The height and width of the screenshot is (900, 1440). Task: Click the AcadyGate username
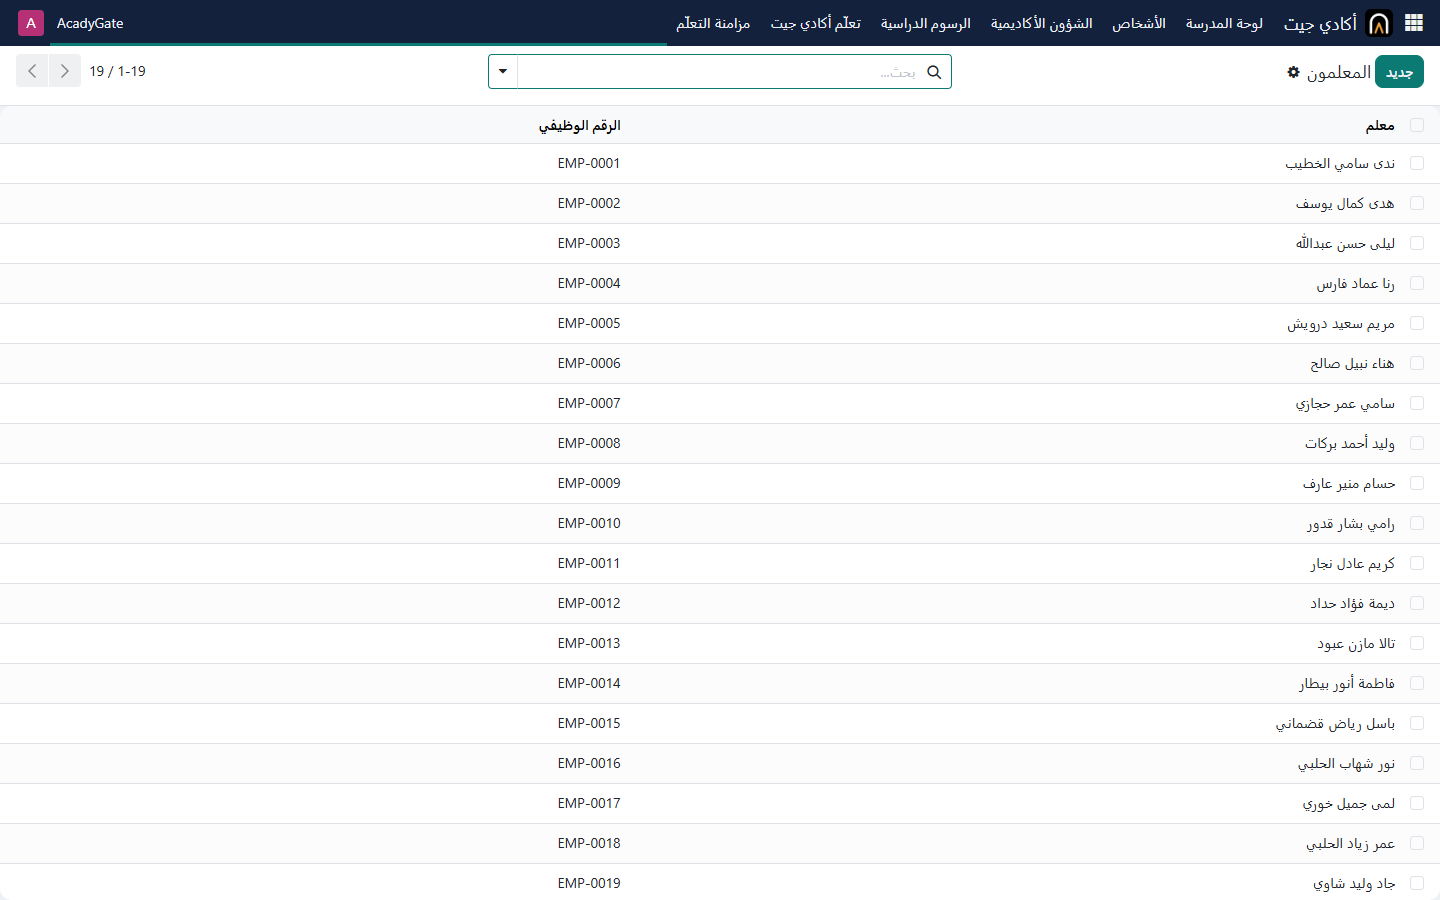pos(90,23)
